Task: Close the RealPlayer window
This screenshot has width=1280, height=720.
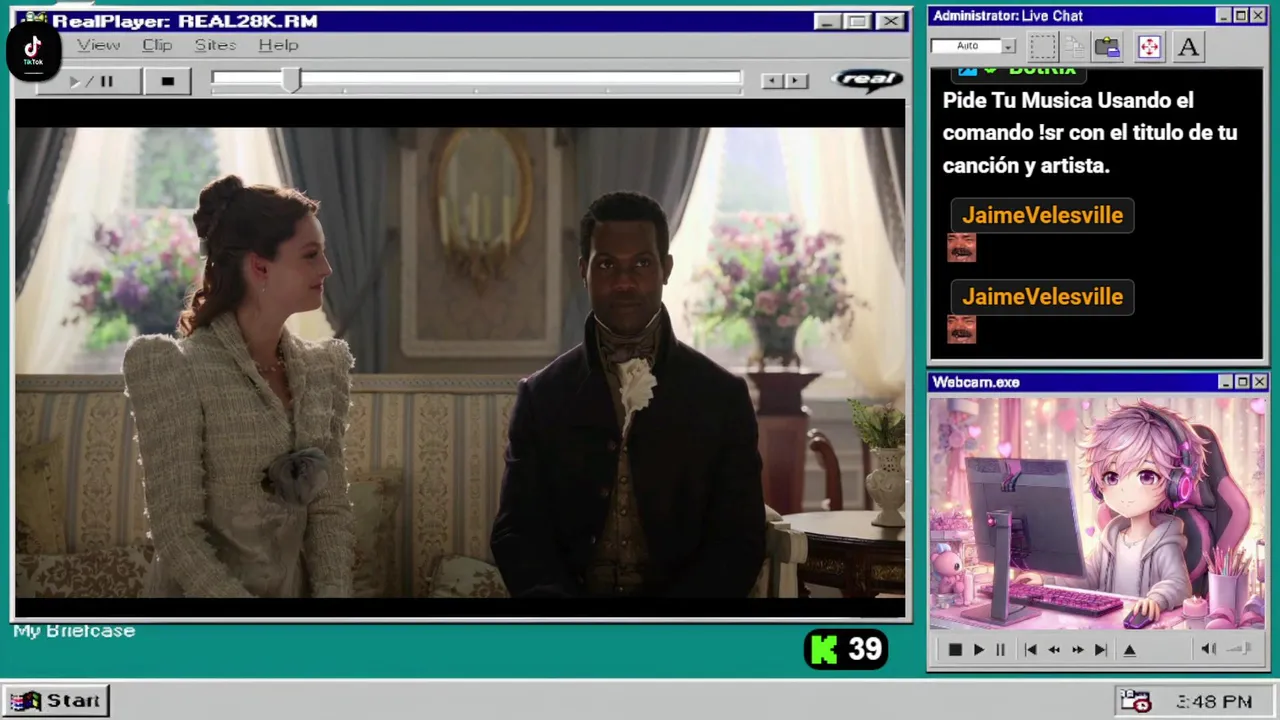Action: pos(890,21)
